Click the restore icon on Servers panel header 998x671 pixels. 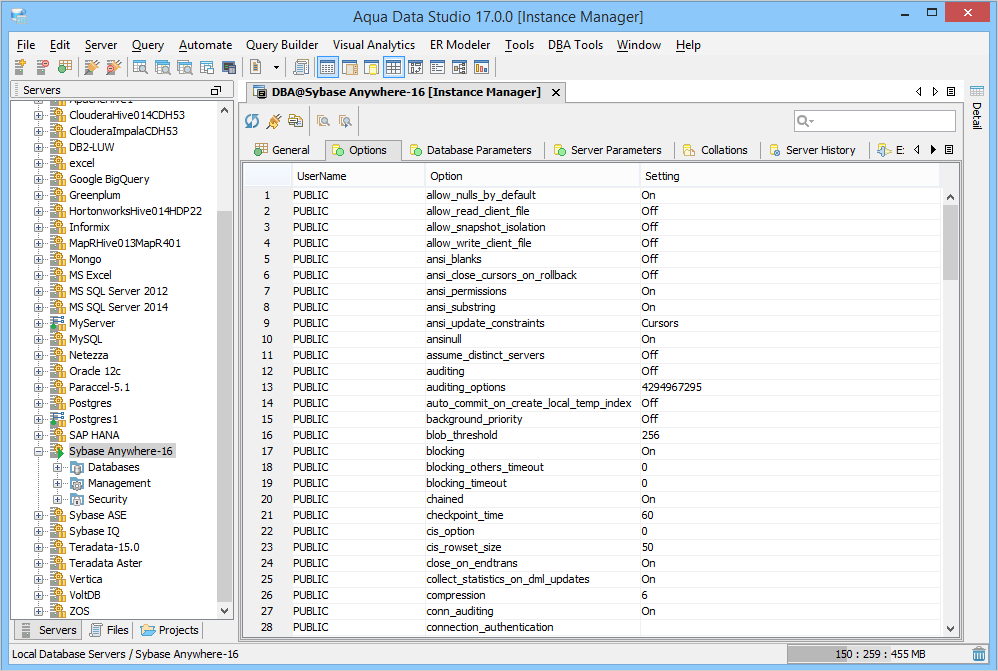[216, 90]
